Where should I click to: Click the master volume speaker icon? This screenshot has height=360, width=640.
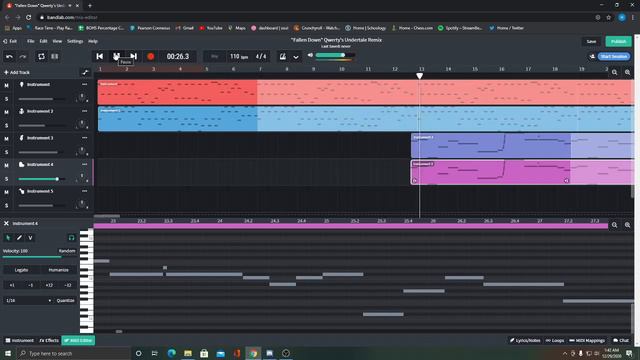click(x=310, y=55)
